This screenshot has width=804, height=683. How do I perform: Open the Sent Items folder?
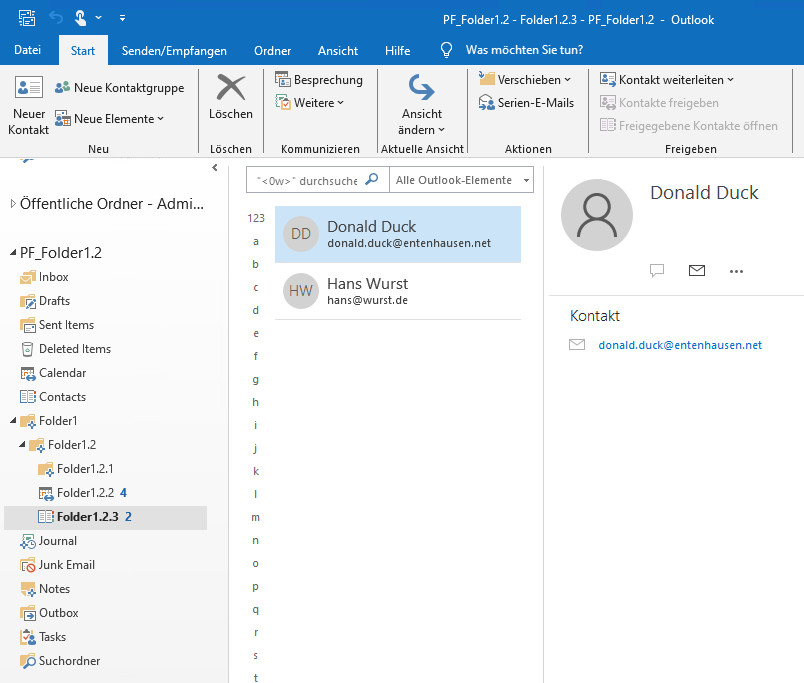click(66, 325)
